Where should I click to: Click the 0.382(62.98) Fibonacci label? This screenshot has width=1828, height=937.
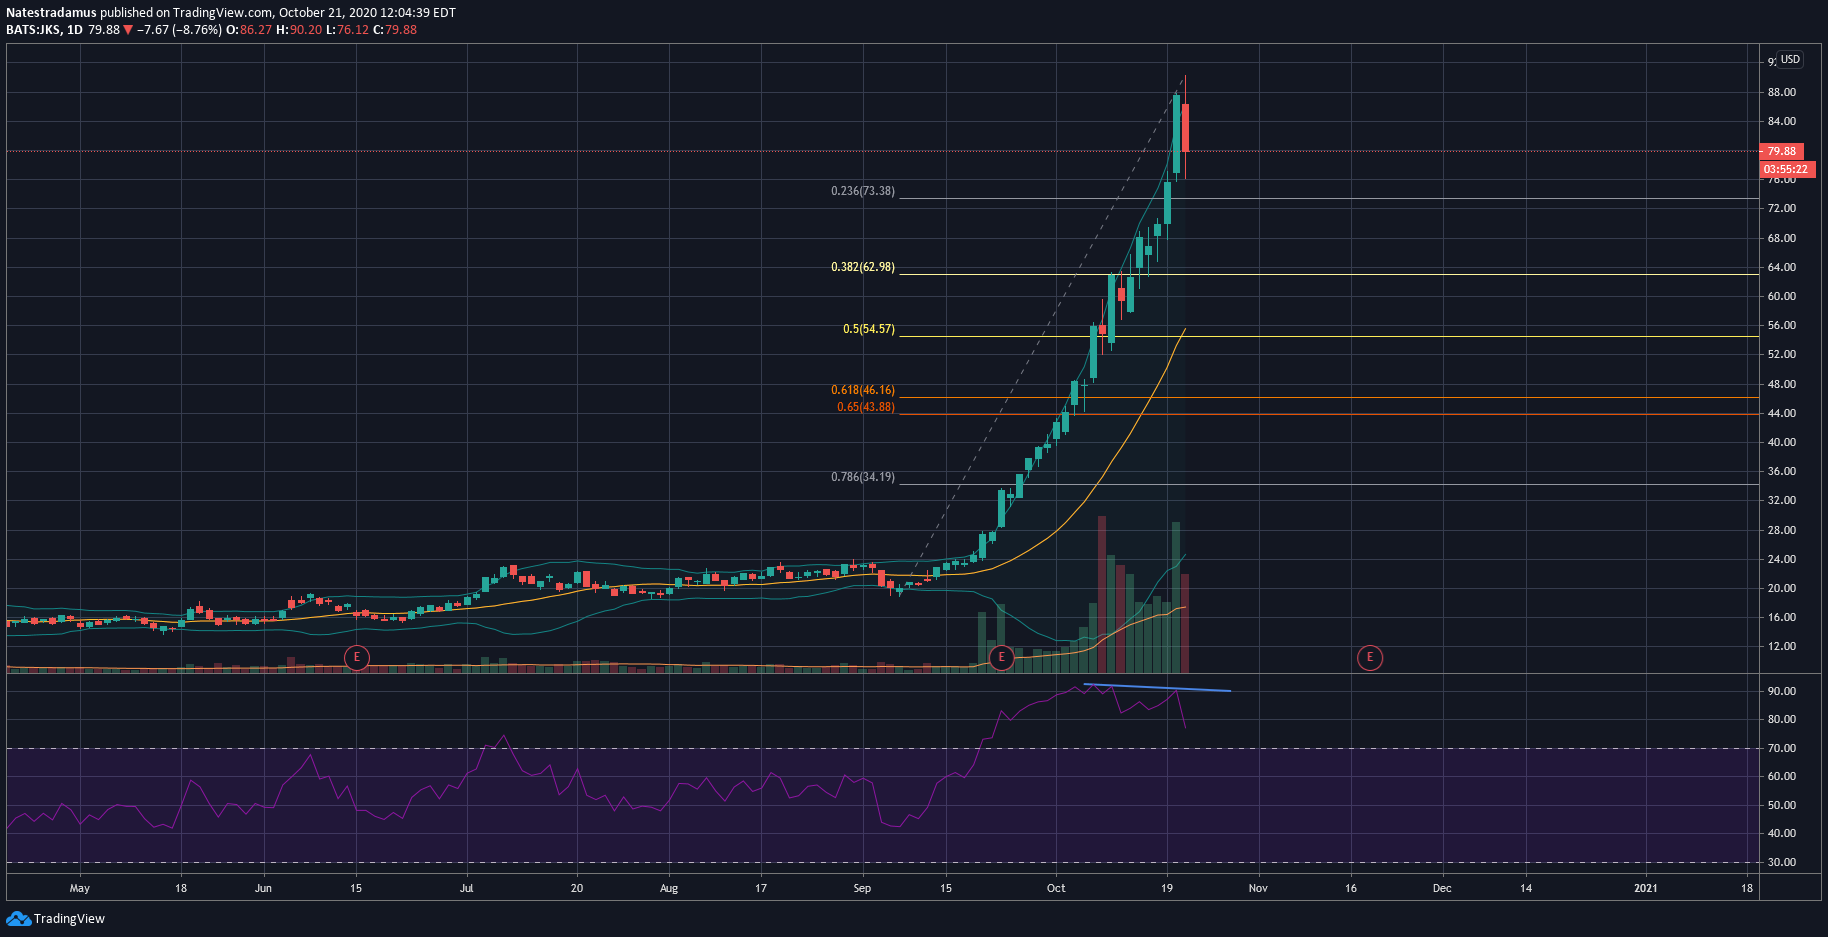[x=863, y=267]
